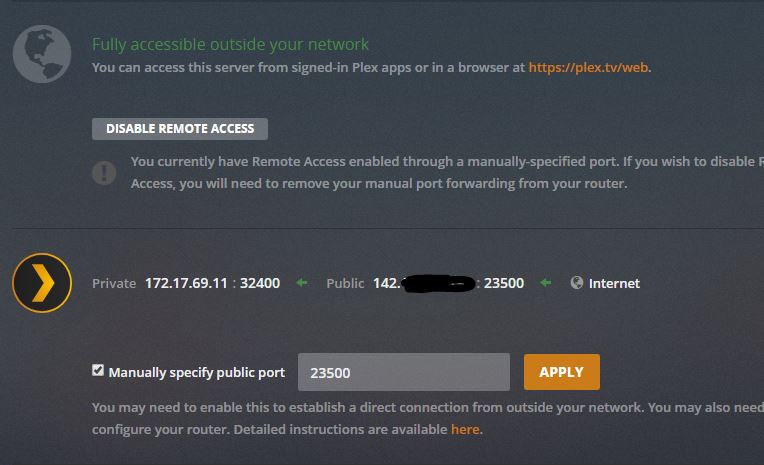Click the public port number 23500 text
This screenshot has width=764, height=465.
(504, 283)
